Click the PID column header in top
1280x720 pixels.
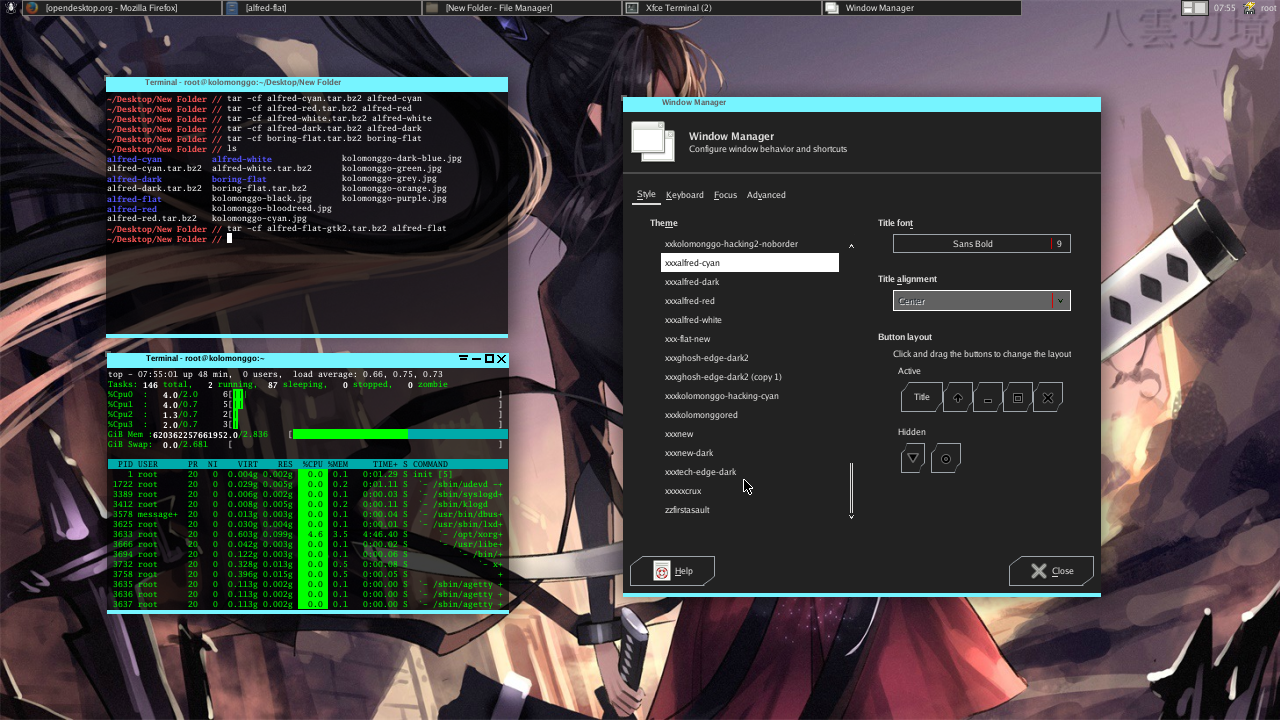coord(125,465)
